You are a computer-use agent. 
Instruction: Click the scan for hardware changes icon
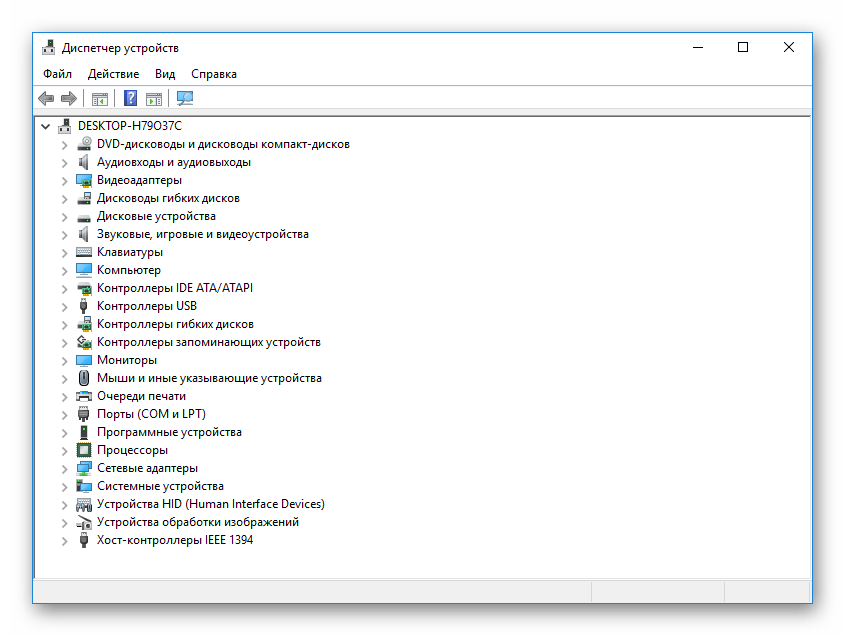pos(185,98)
